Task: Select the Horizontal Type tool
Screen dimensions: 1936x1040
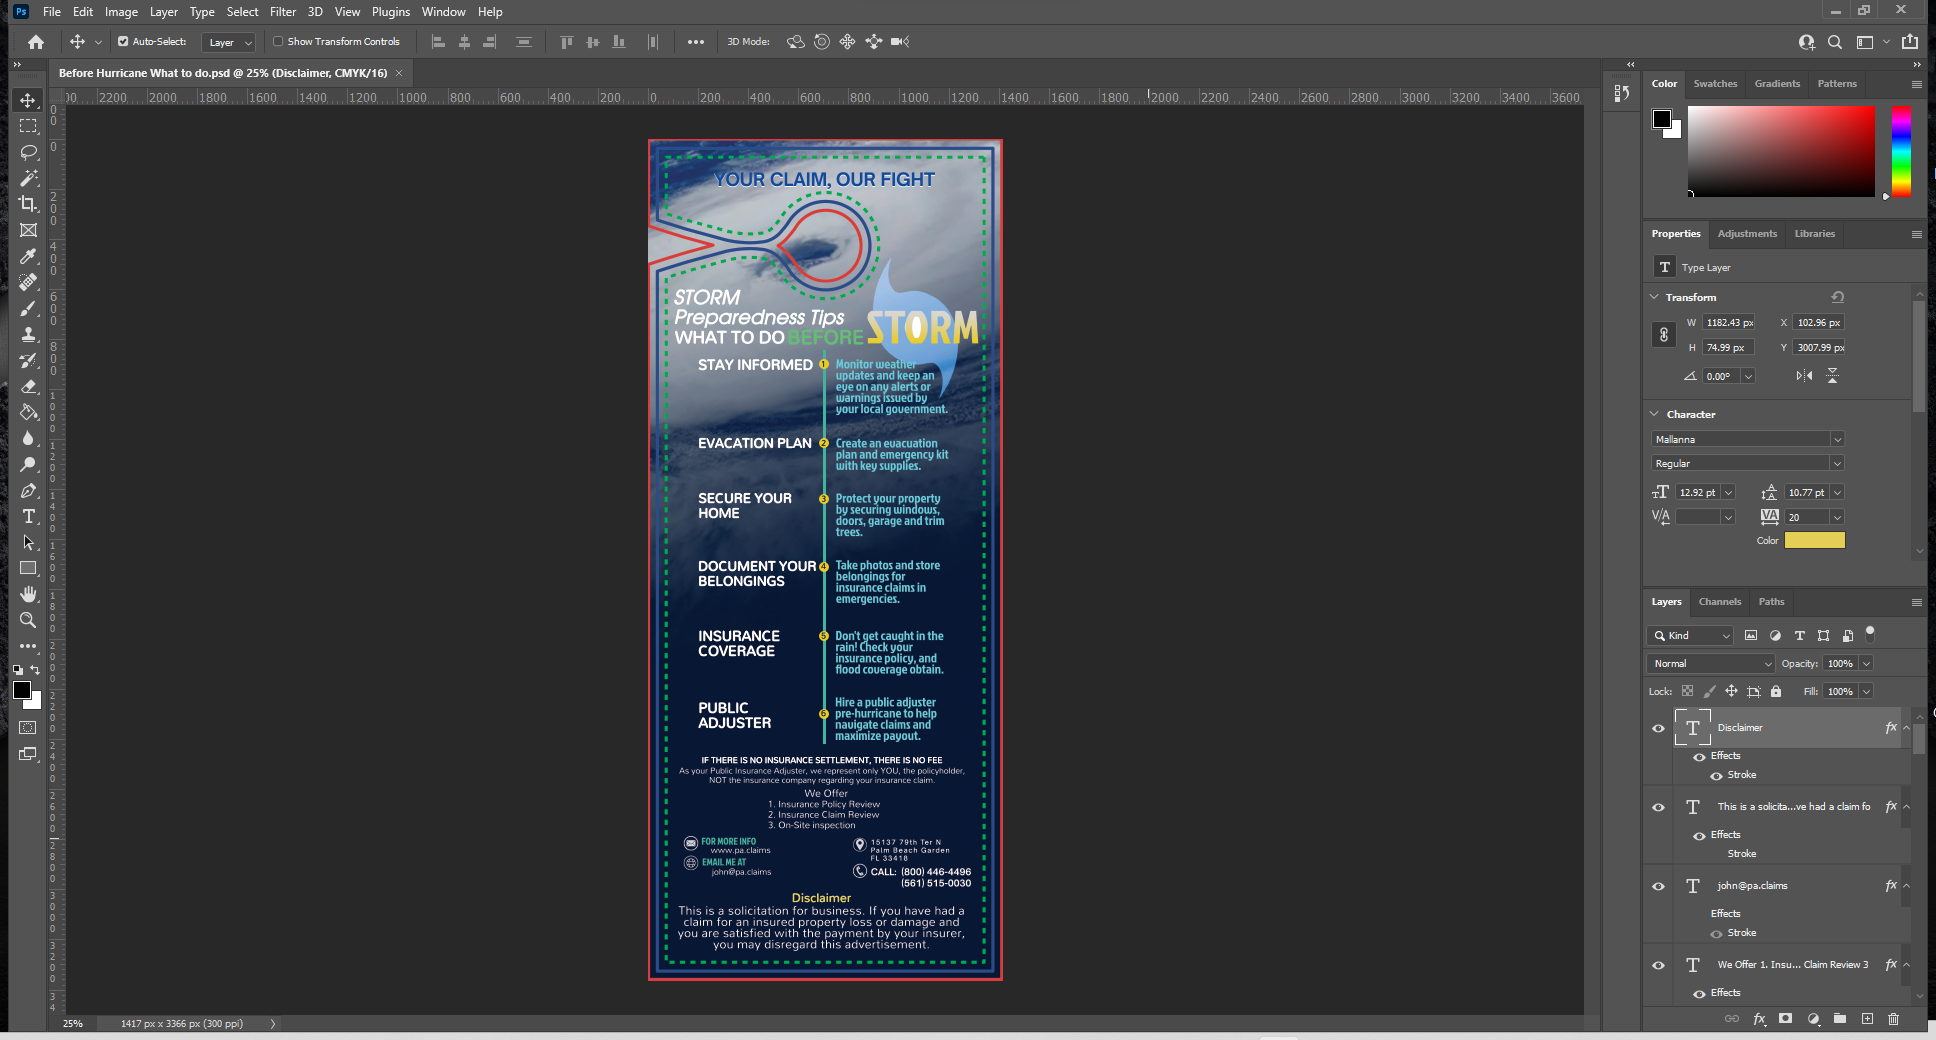Action: pyautogui.click(x=28, y=516)
